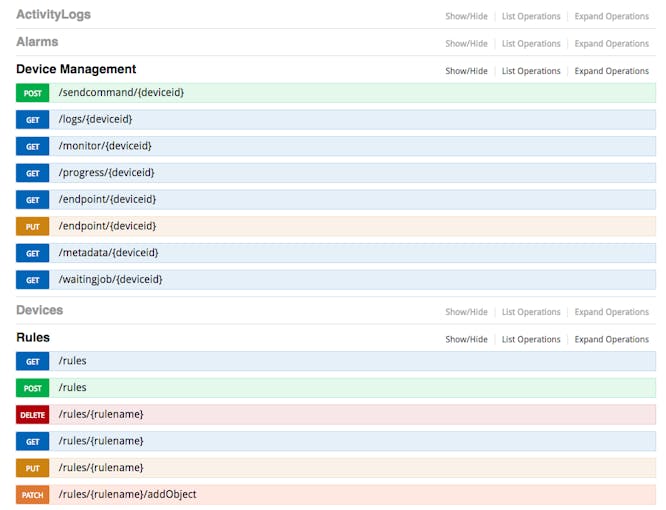Click List Operations for Alarms
The image size is (666, 510).
(x=531, y=43)
